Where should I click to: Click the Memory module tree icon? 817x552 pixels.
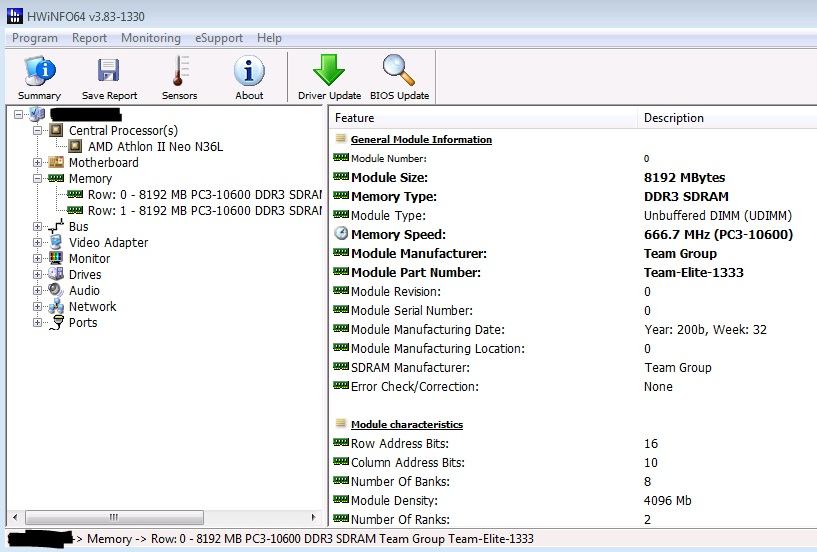(56, 178)
